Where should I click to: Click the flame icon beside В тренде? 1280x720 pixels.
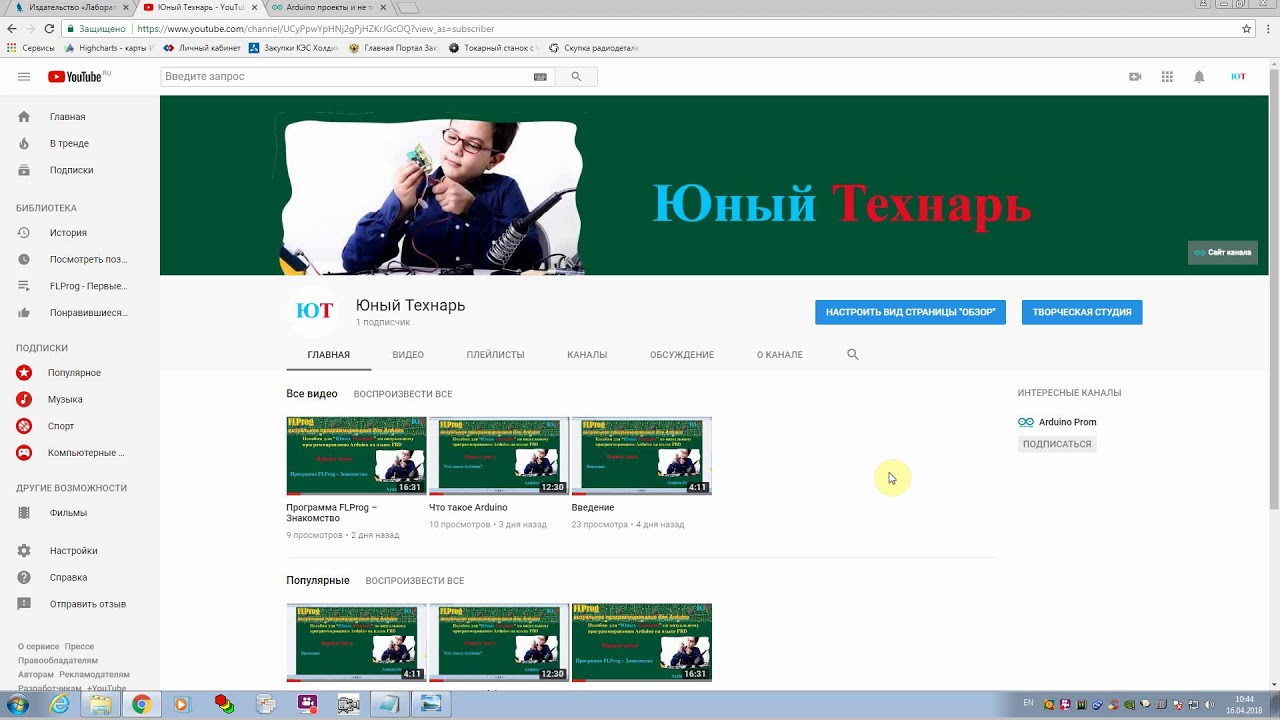click(24, 144)
